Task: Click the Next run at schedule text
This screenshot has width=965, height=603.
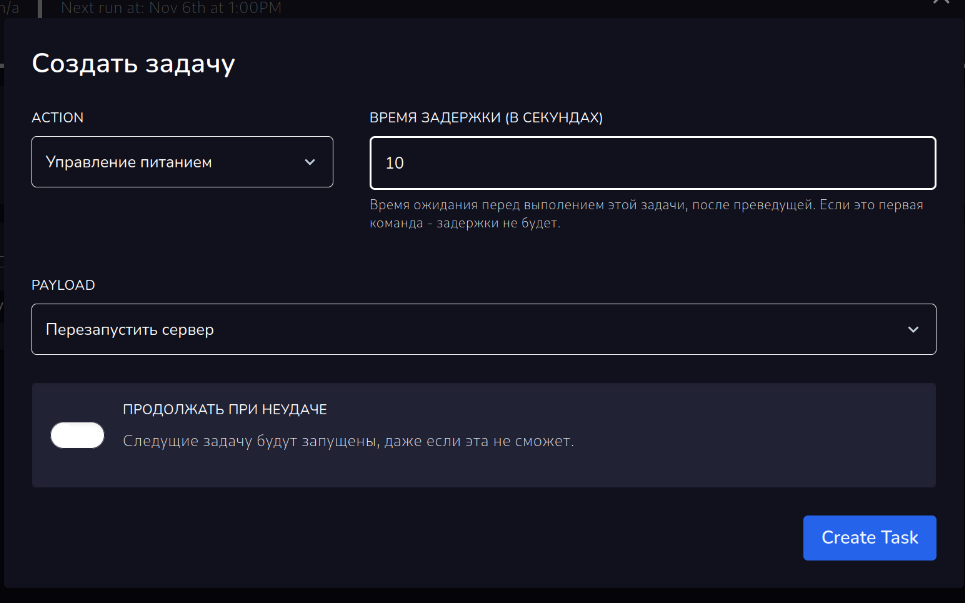Action: pyautogui.click(x=171, y=9)
